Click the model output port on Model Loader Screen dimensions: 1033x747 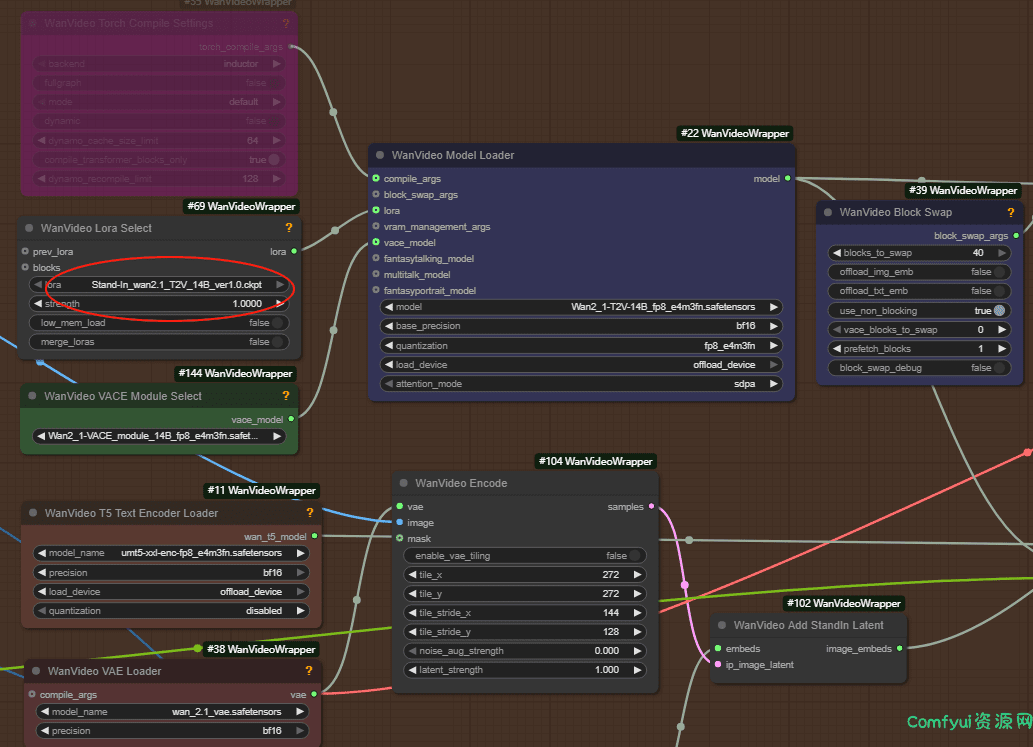click(x=787, y=179)
